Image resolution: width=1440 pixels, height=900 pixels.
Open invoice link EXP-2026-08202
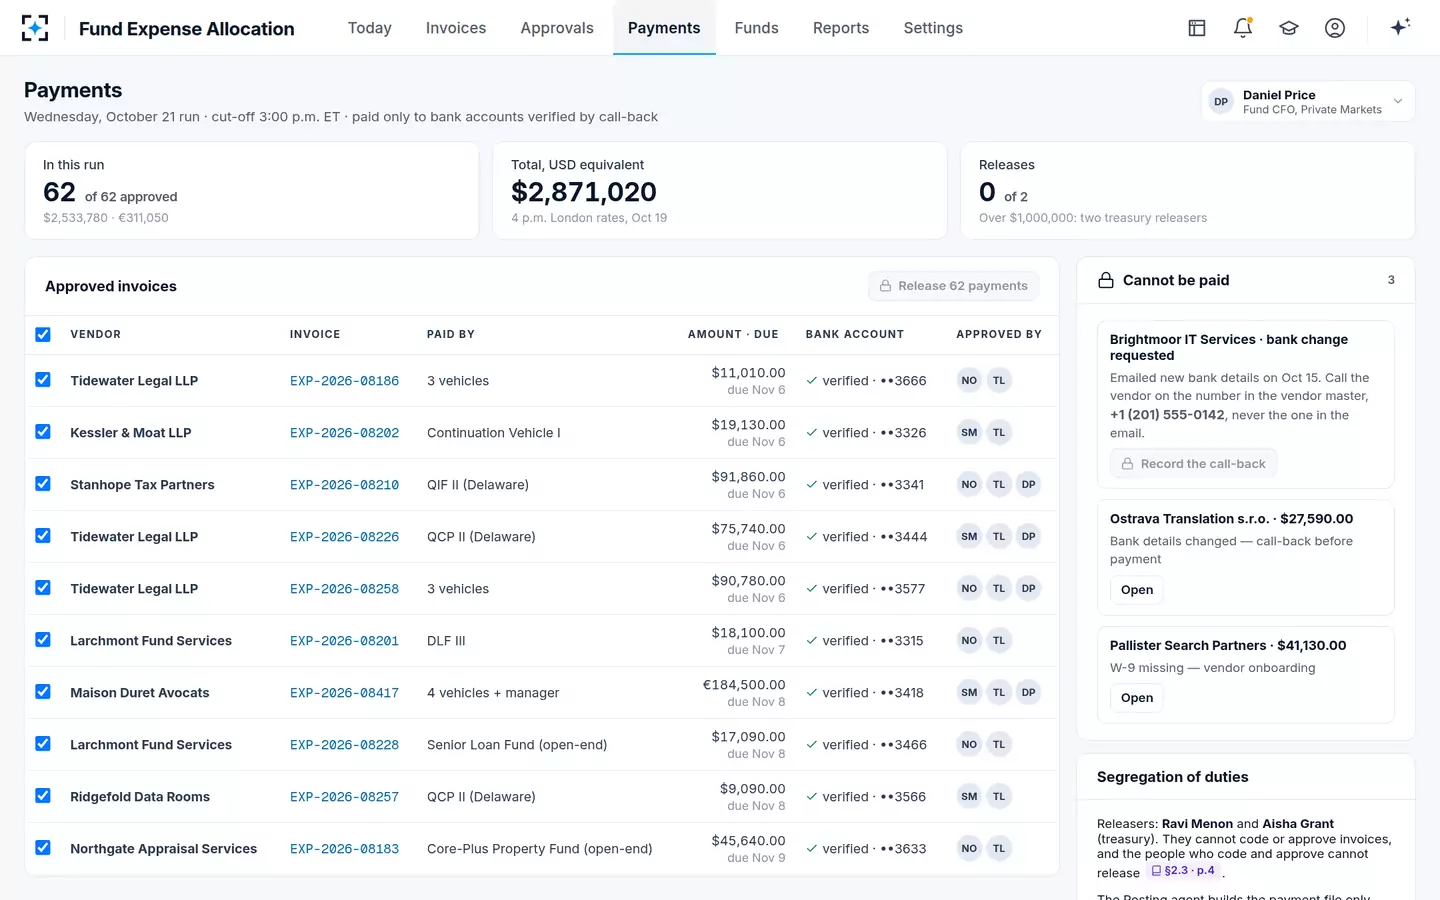pyautogui.click(x=344, y=433)
